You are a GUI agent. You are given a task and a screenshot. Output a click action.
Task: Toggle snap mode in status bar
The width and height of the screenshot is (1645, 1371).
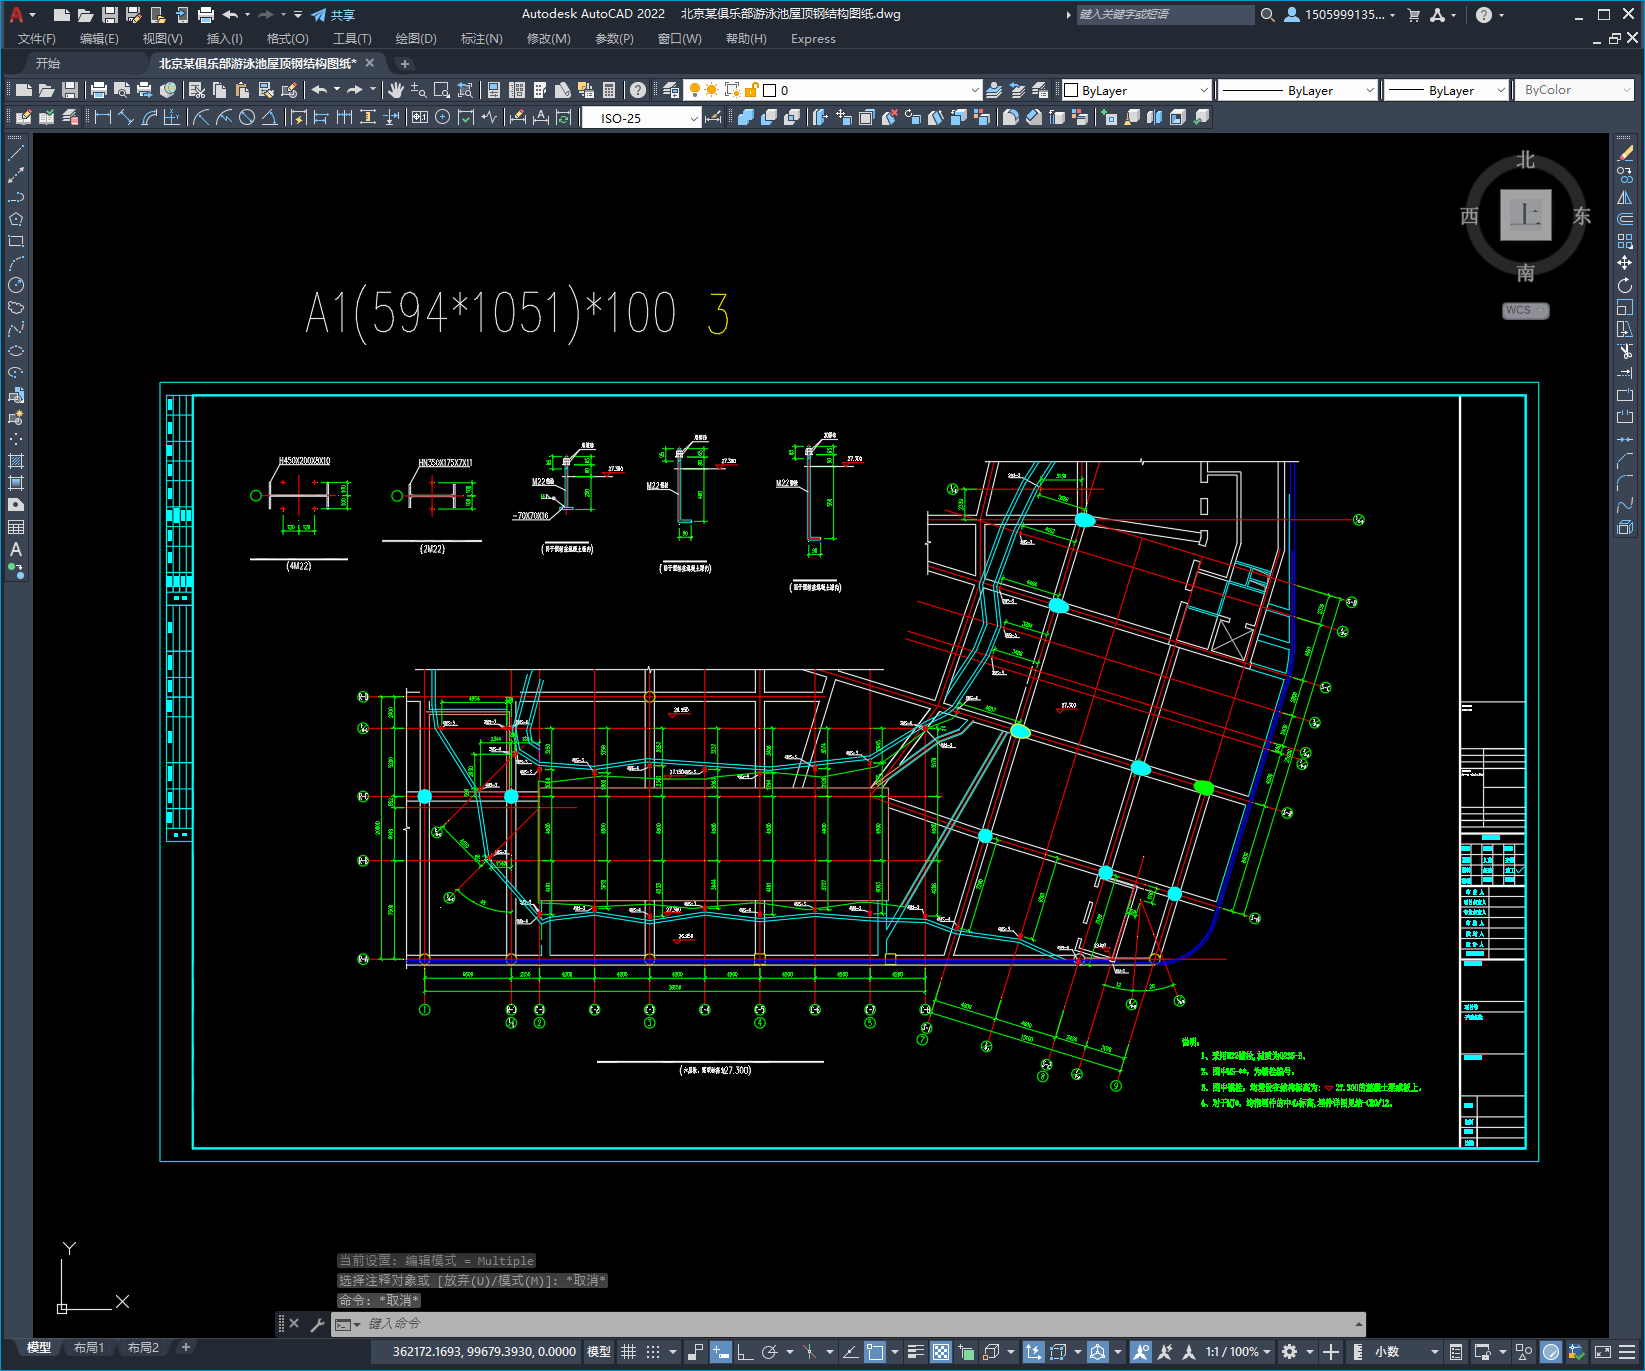[x=653, y=1352]
